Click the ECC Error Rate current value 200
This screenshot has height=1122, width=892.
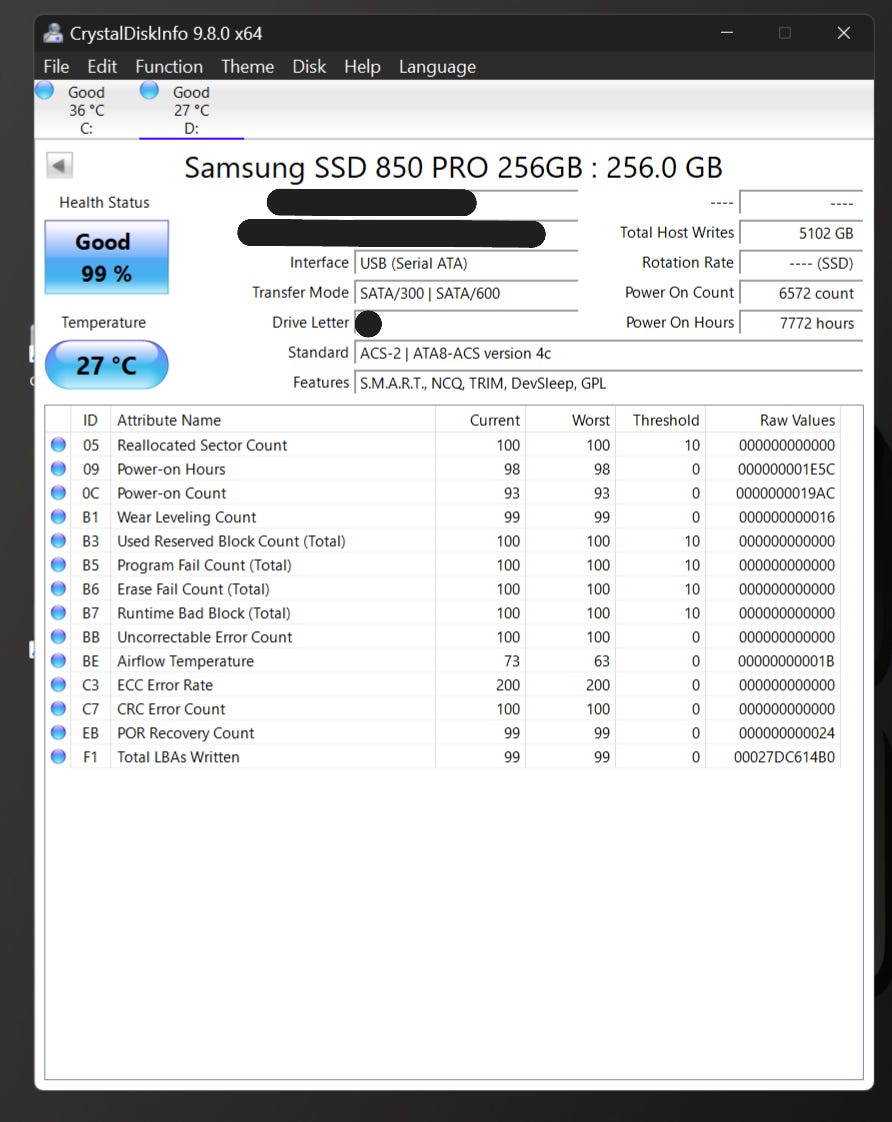point(508,685)
